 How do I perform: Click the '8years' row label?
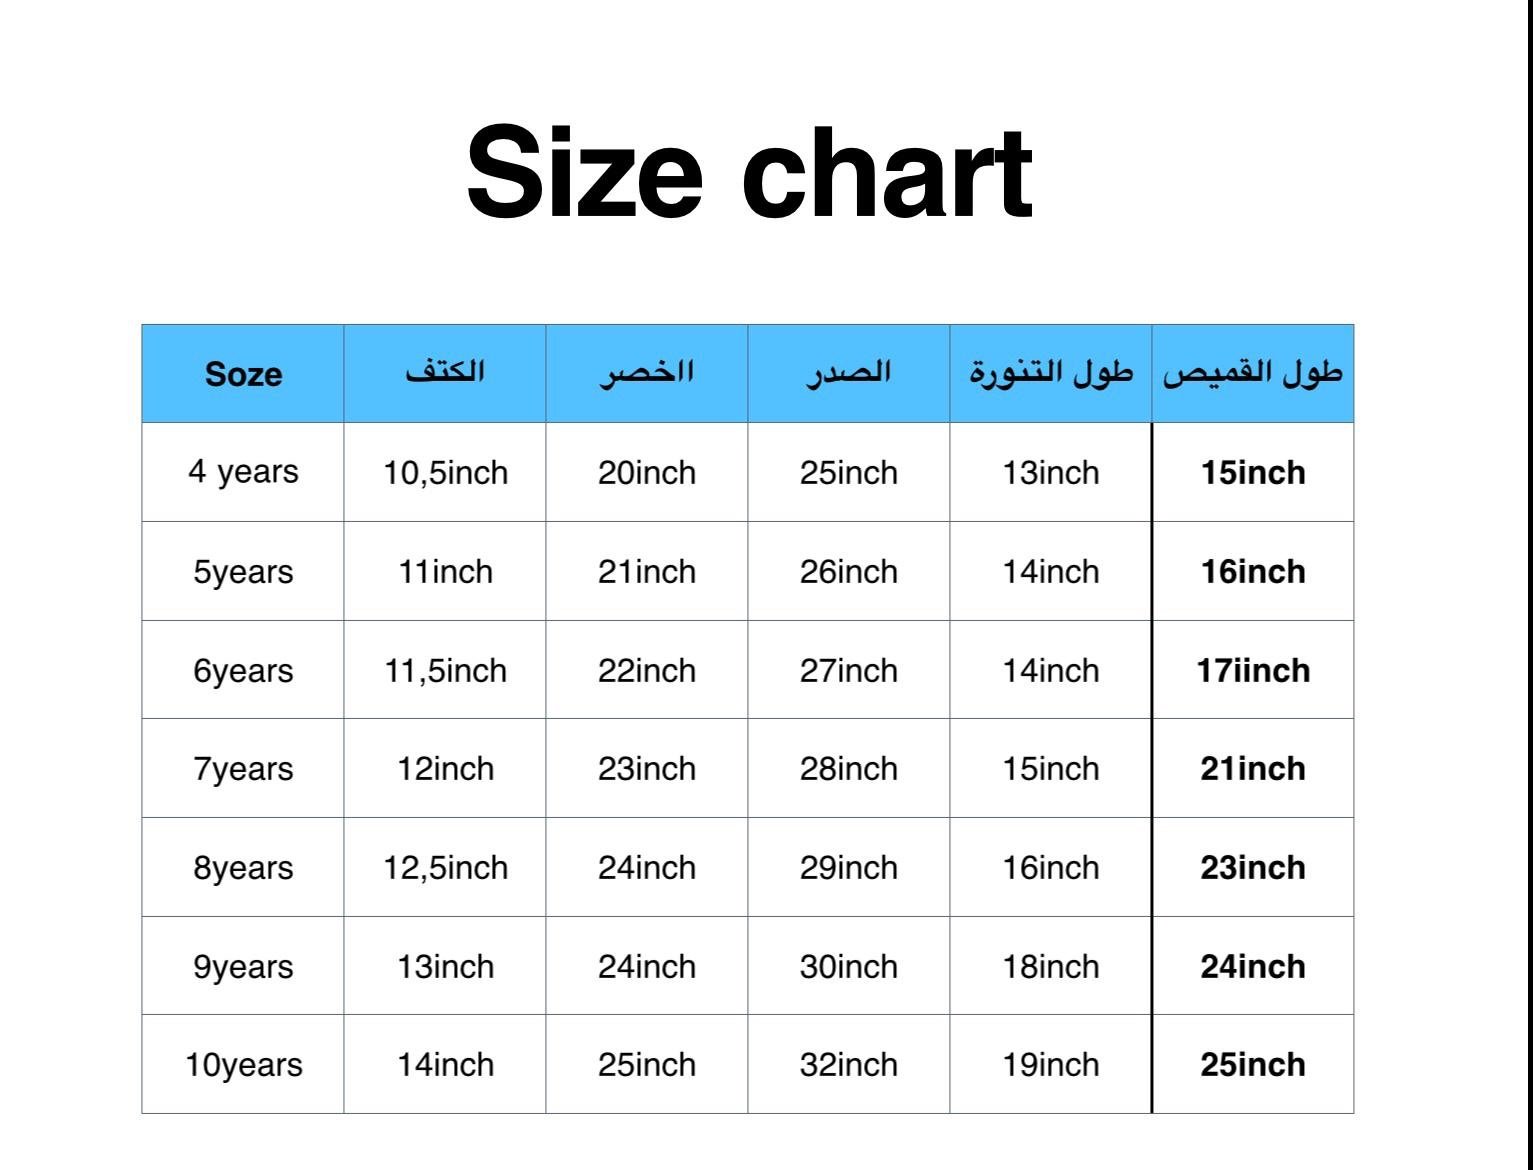coord(243,868)
